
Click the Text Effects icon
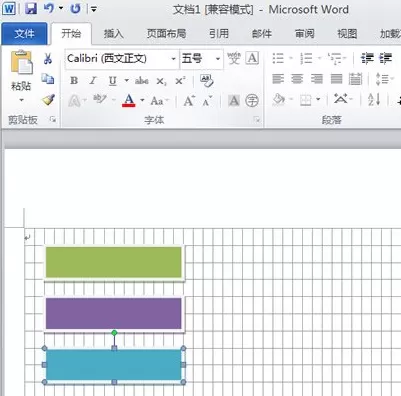[x=74, y=100]
